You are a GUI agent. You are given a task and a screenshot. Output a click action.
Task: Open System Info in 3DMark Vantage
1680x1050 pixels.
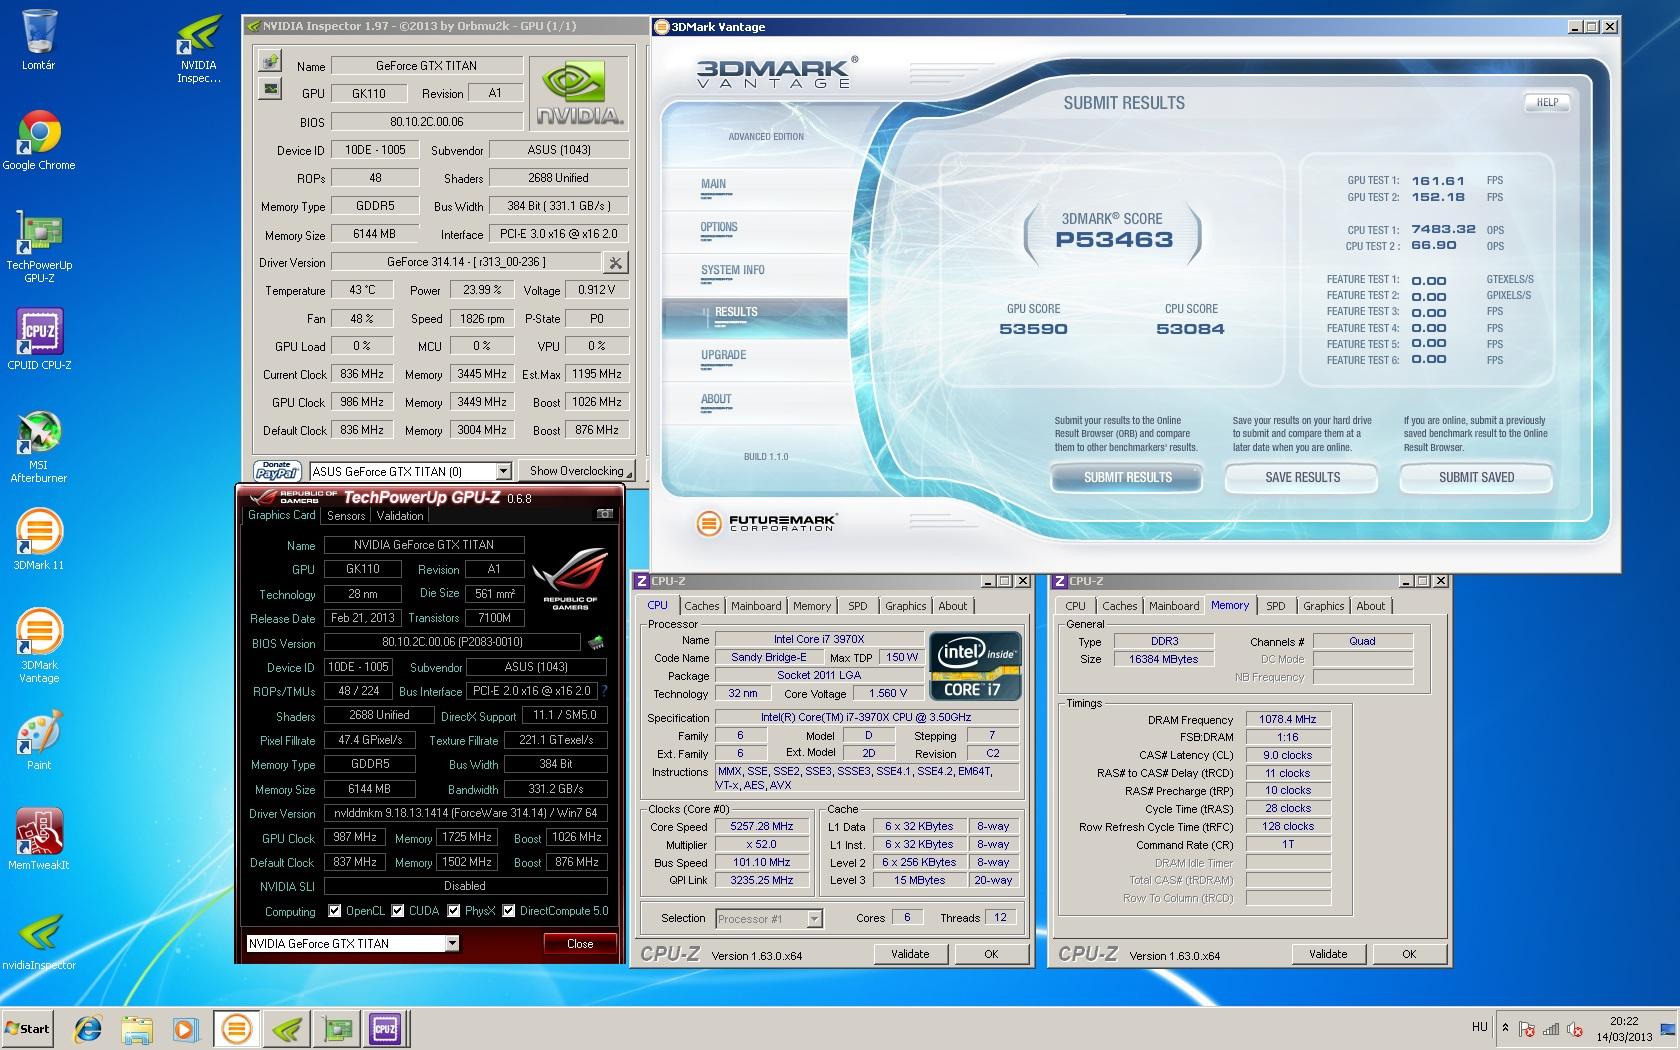point(733,271)
